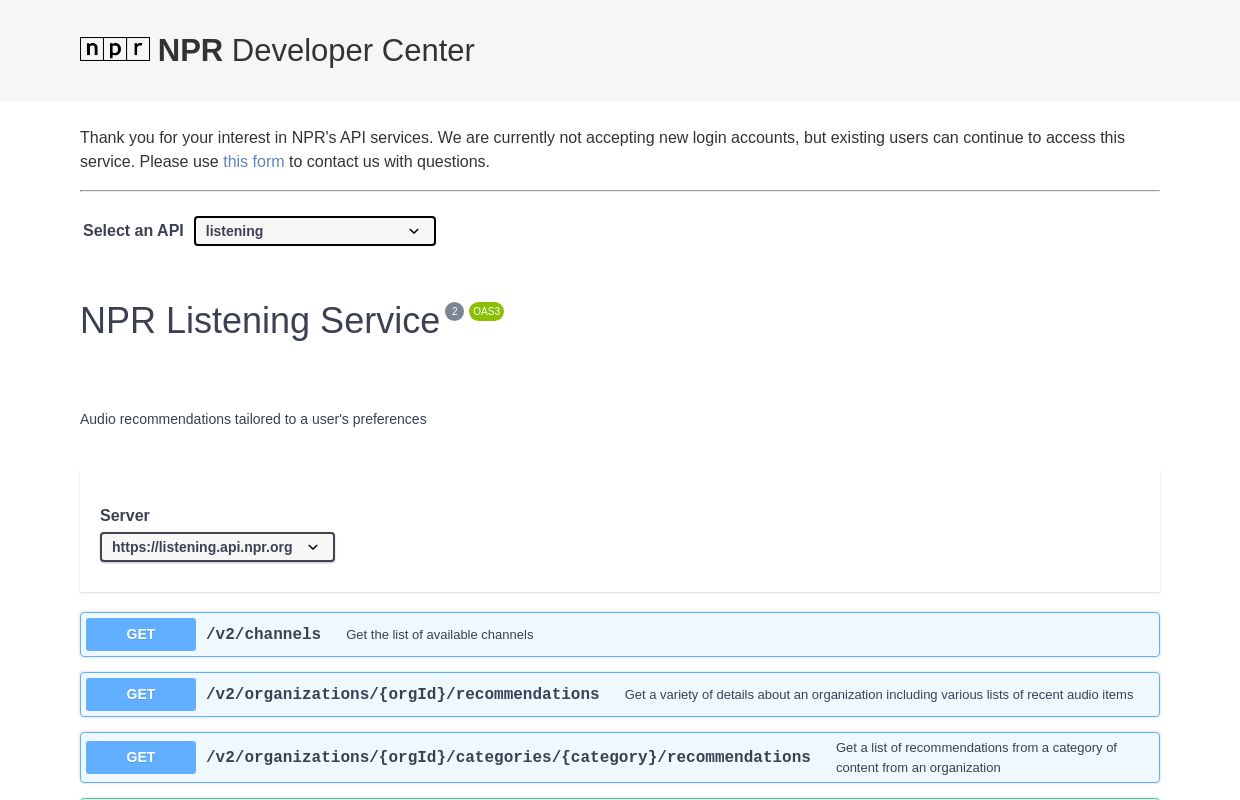The height and width of the screenshot is (800, 1240).
Task: Click GET method badge for /v2/channels
Action: coord(141,634)
